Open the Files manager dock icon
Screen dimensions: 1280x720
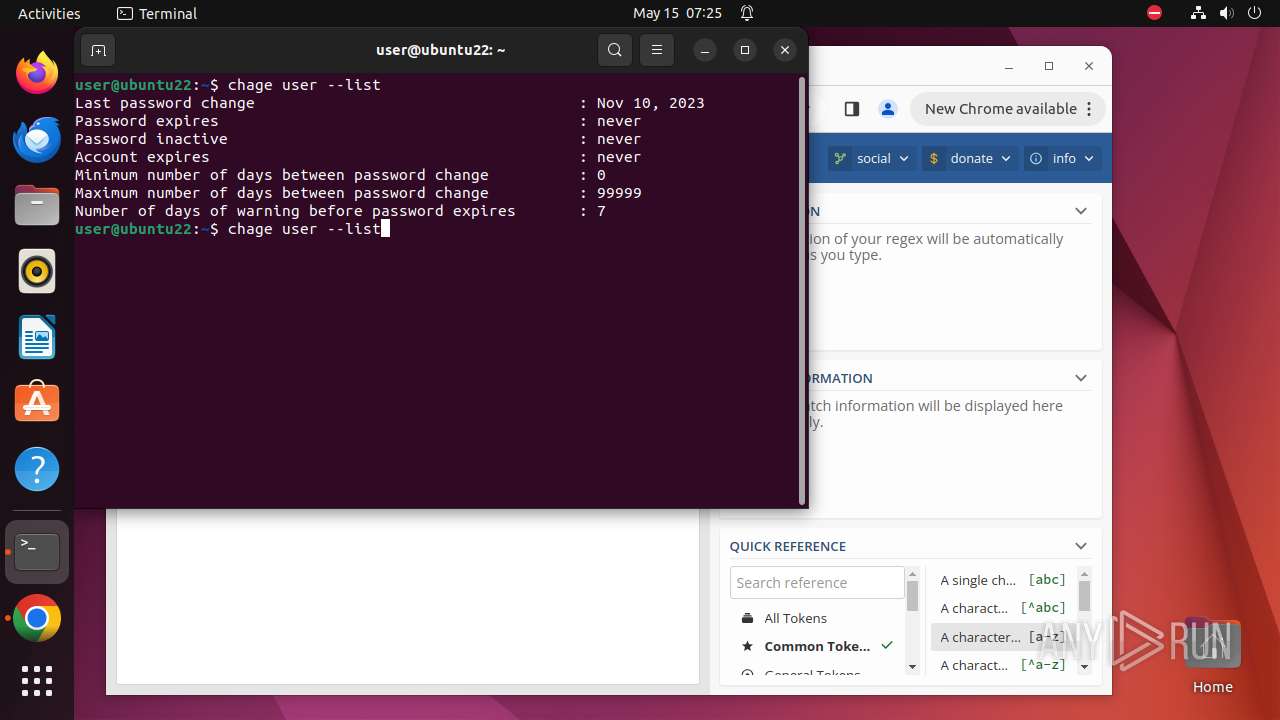pyautogui.click(x=37, y=205)
